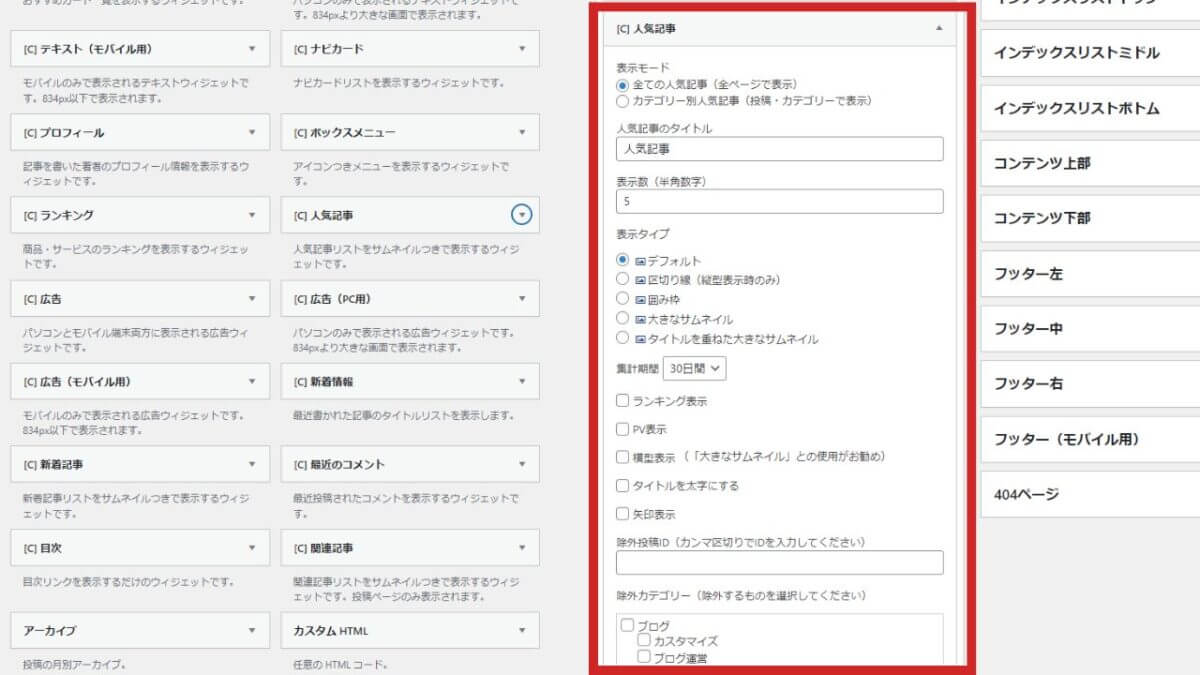Expand the [C] ナビカード widget
Screen dimensions: 1200x675
tap(520, 48)
